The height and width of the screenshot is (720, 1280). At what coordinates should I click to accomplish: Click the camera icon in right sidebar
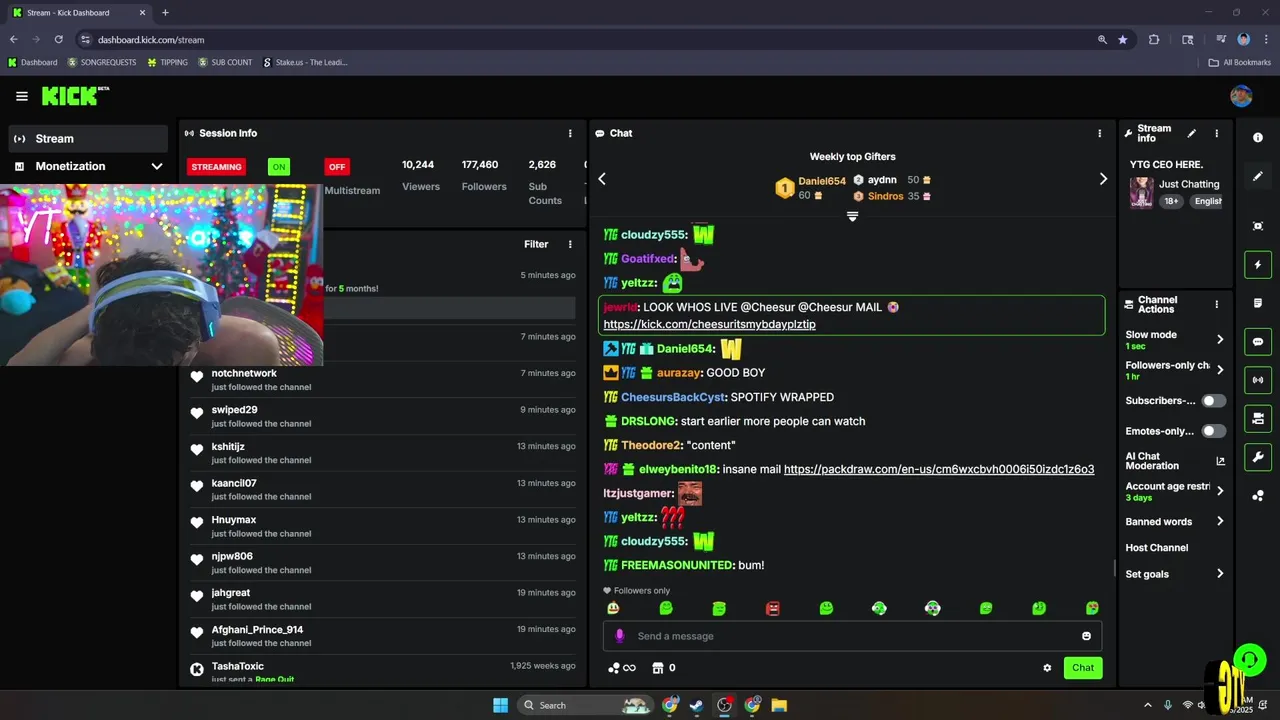1258,418
